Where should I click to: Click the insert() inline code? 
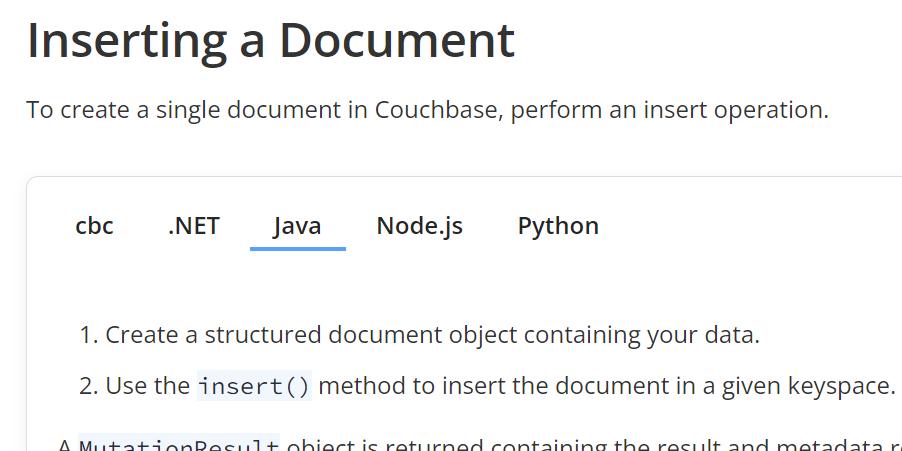(254, 385)
